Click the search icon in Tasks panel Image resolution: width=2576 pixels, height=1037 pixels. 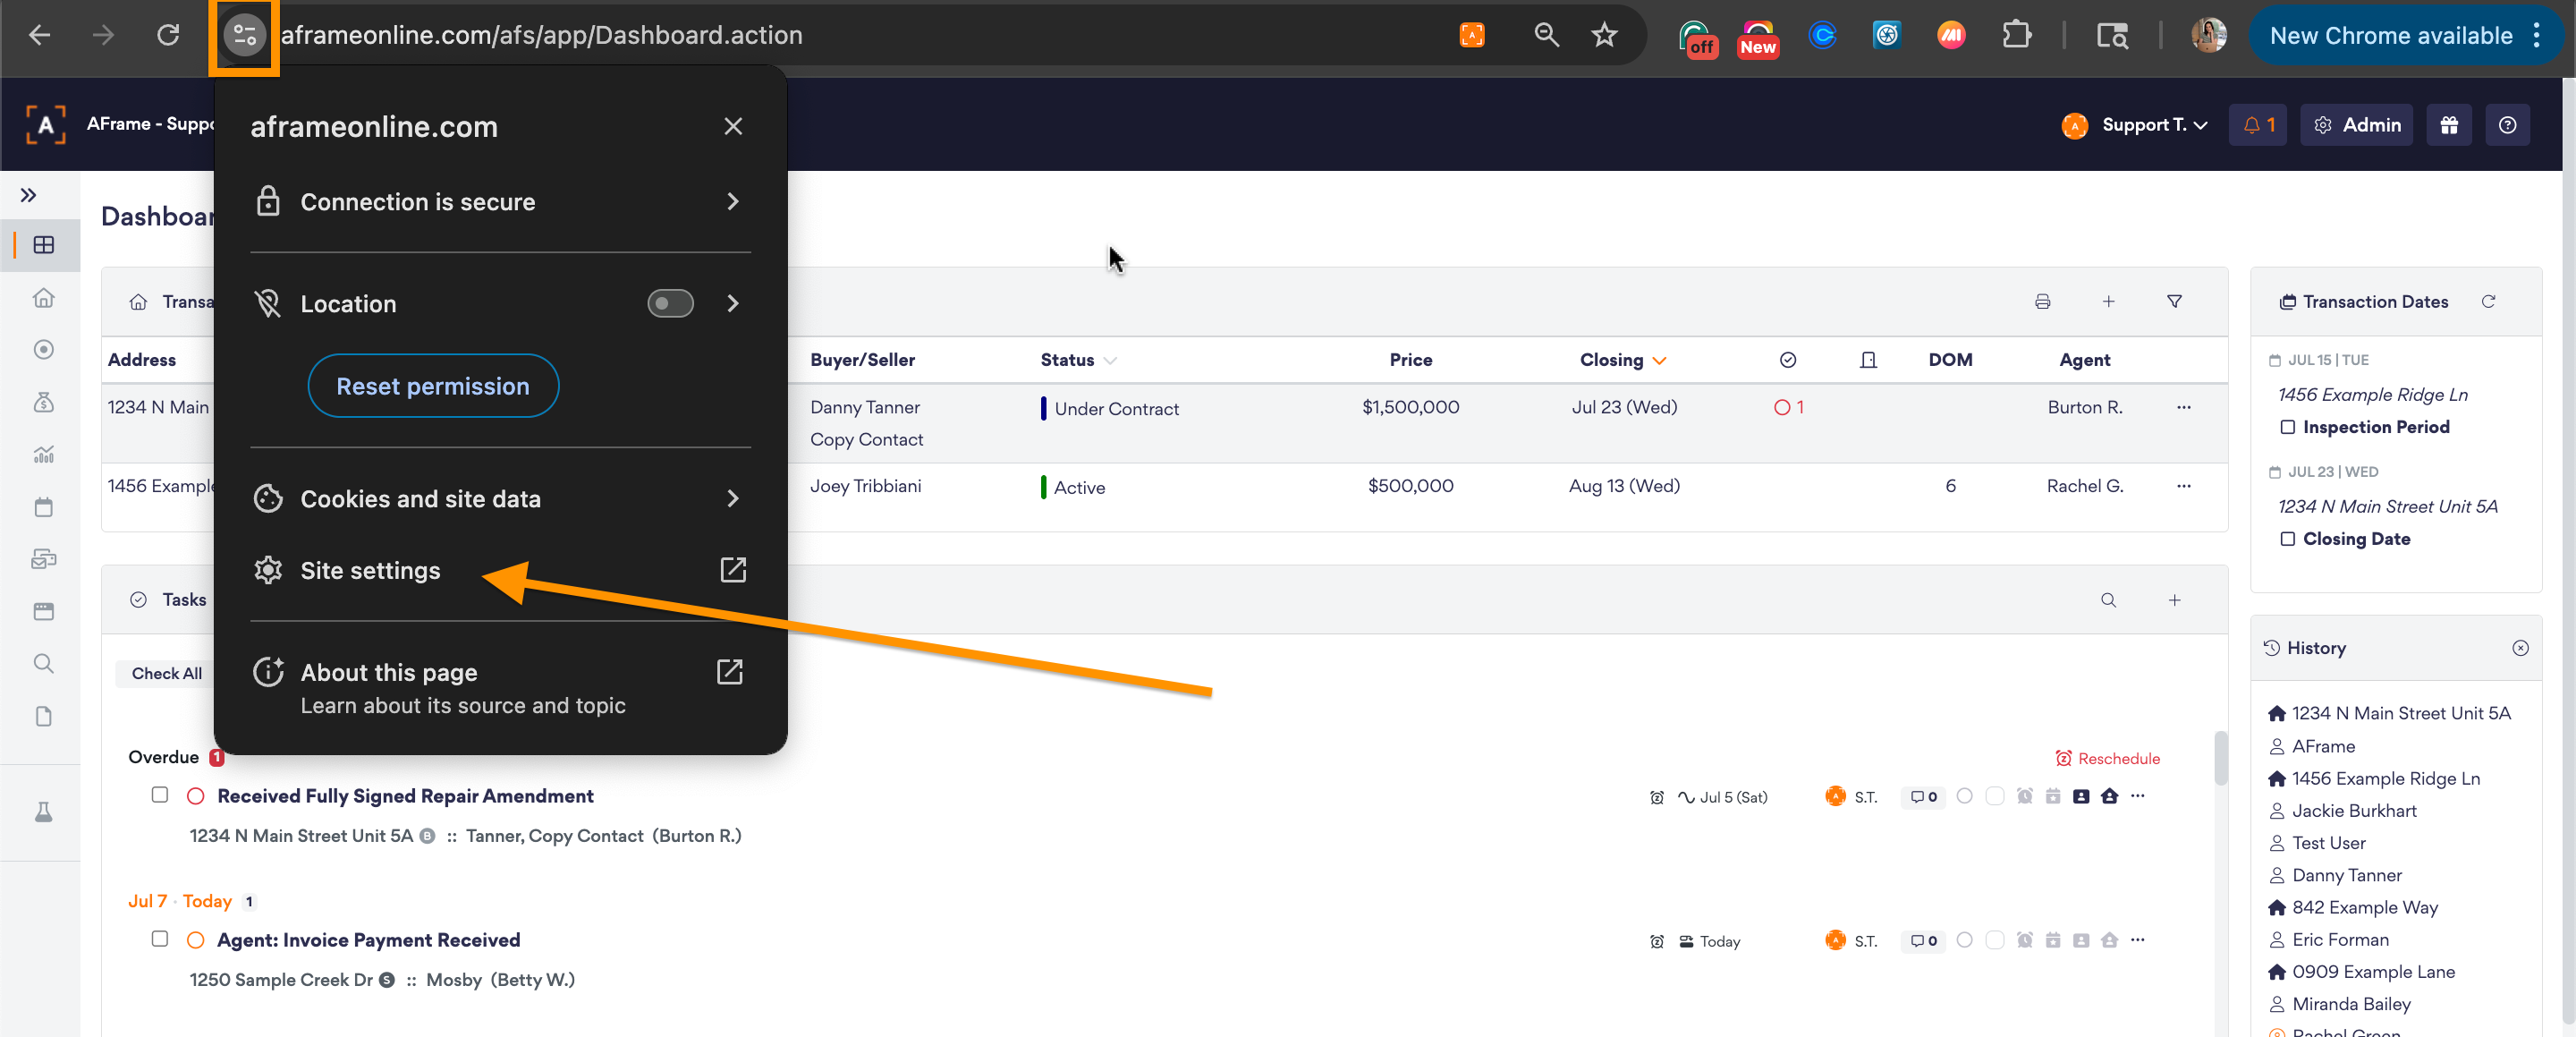[x=2108, y=600]
